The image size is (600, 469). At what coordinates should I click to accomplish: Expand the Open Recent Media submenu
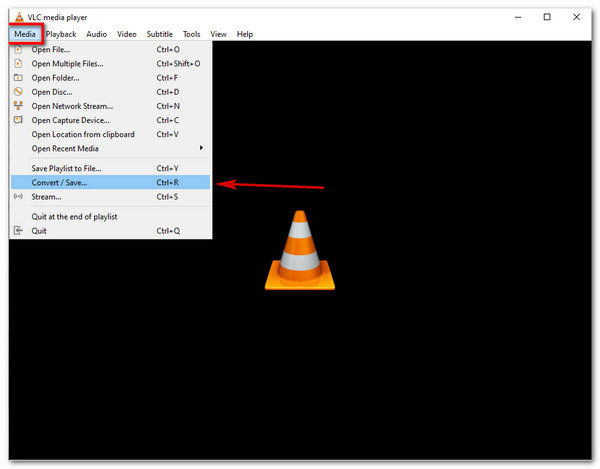111,148
